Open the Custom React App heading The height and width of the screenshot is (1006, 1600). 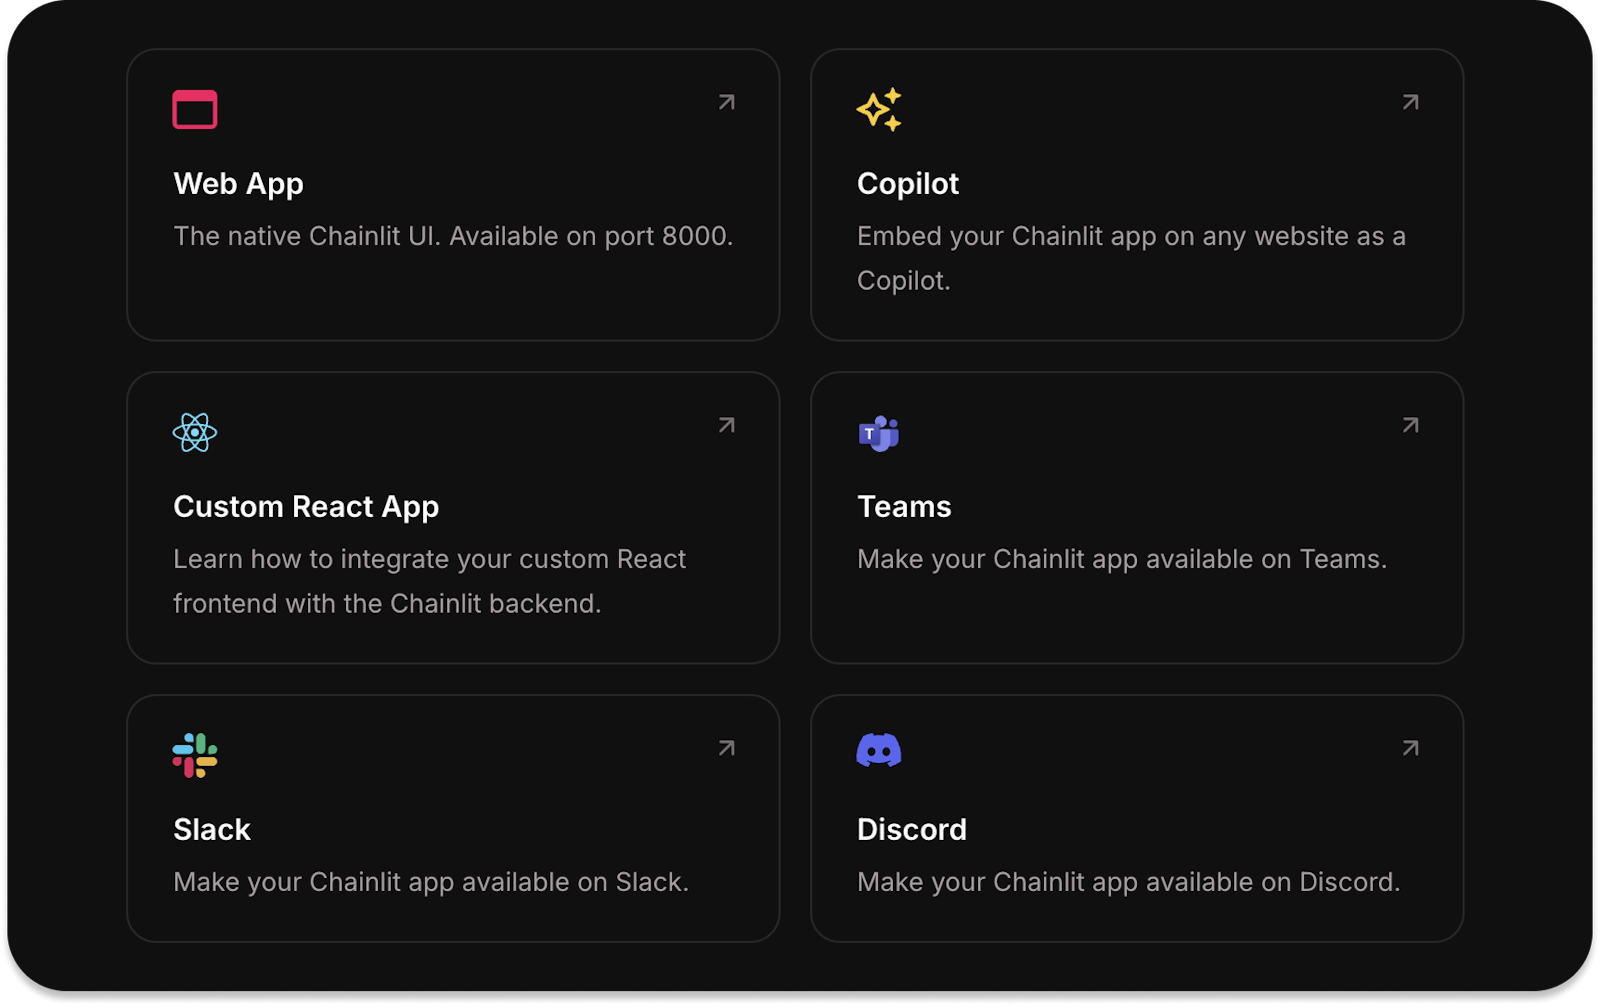click(306, 507)
